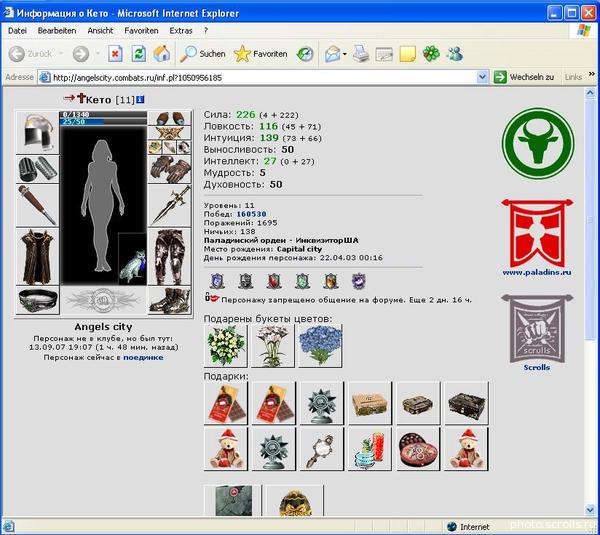The image size is (600, 535).
Task: Inspect the gold amulet necklace slot
Action: pos(169,132)
